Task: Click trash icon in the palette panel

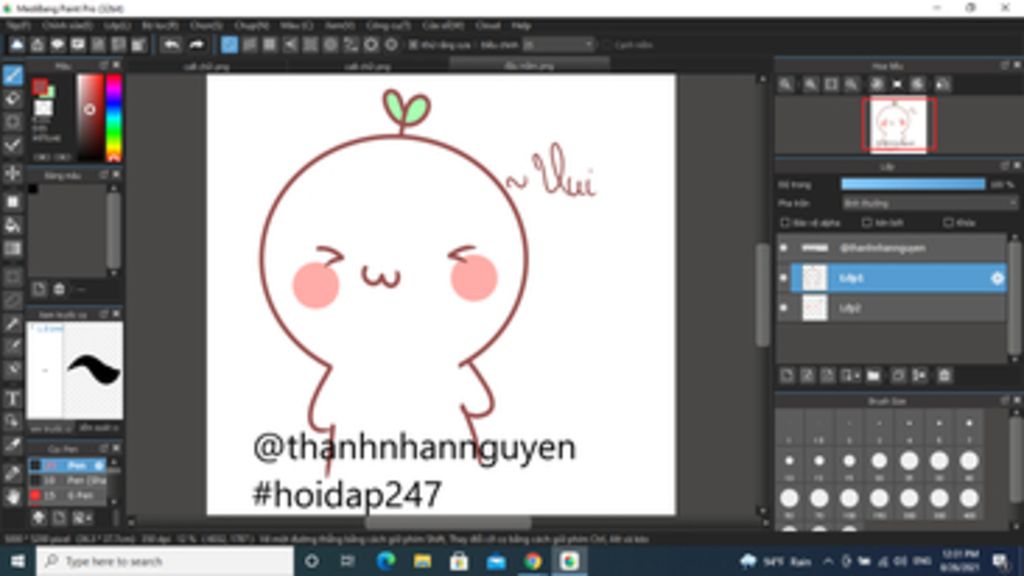Action: 59,289
